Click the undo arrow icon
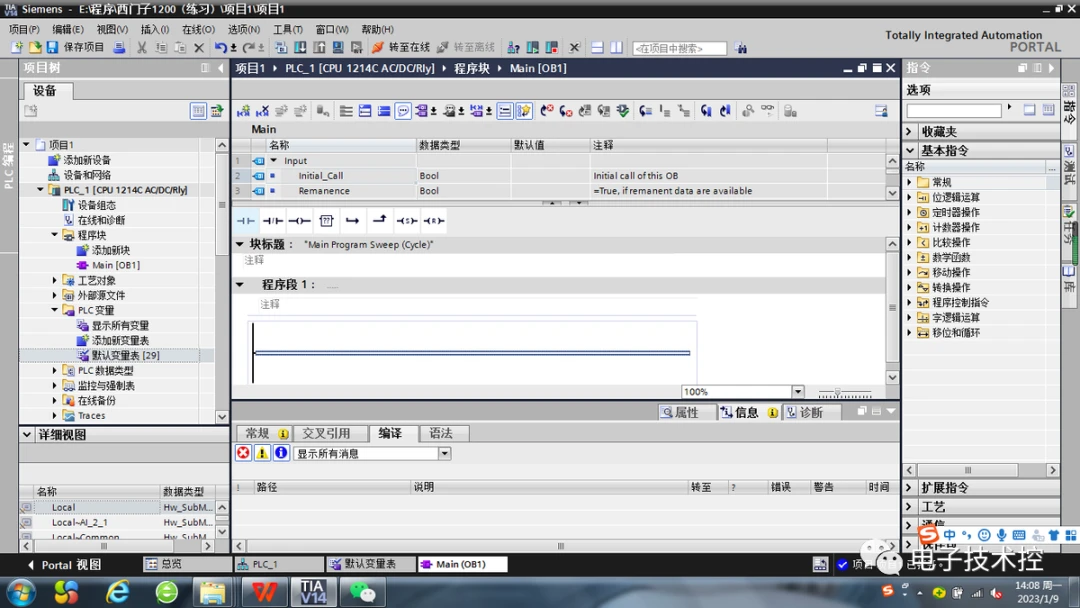This screenshot has height=608, width=1080. click(220, 48)
